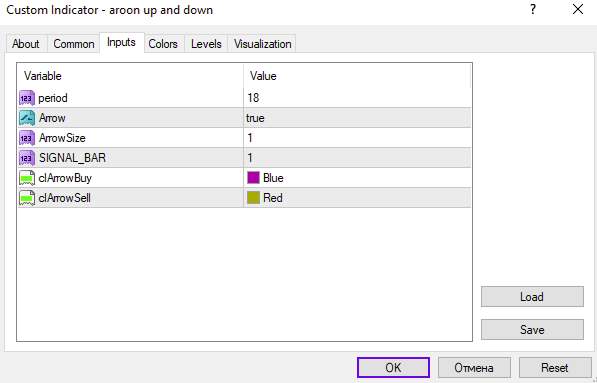The image size is (597, 383).
Task: Click the help question mark icon
Action: (x=533, y=9)
